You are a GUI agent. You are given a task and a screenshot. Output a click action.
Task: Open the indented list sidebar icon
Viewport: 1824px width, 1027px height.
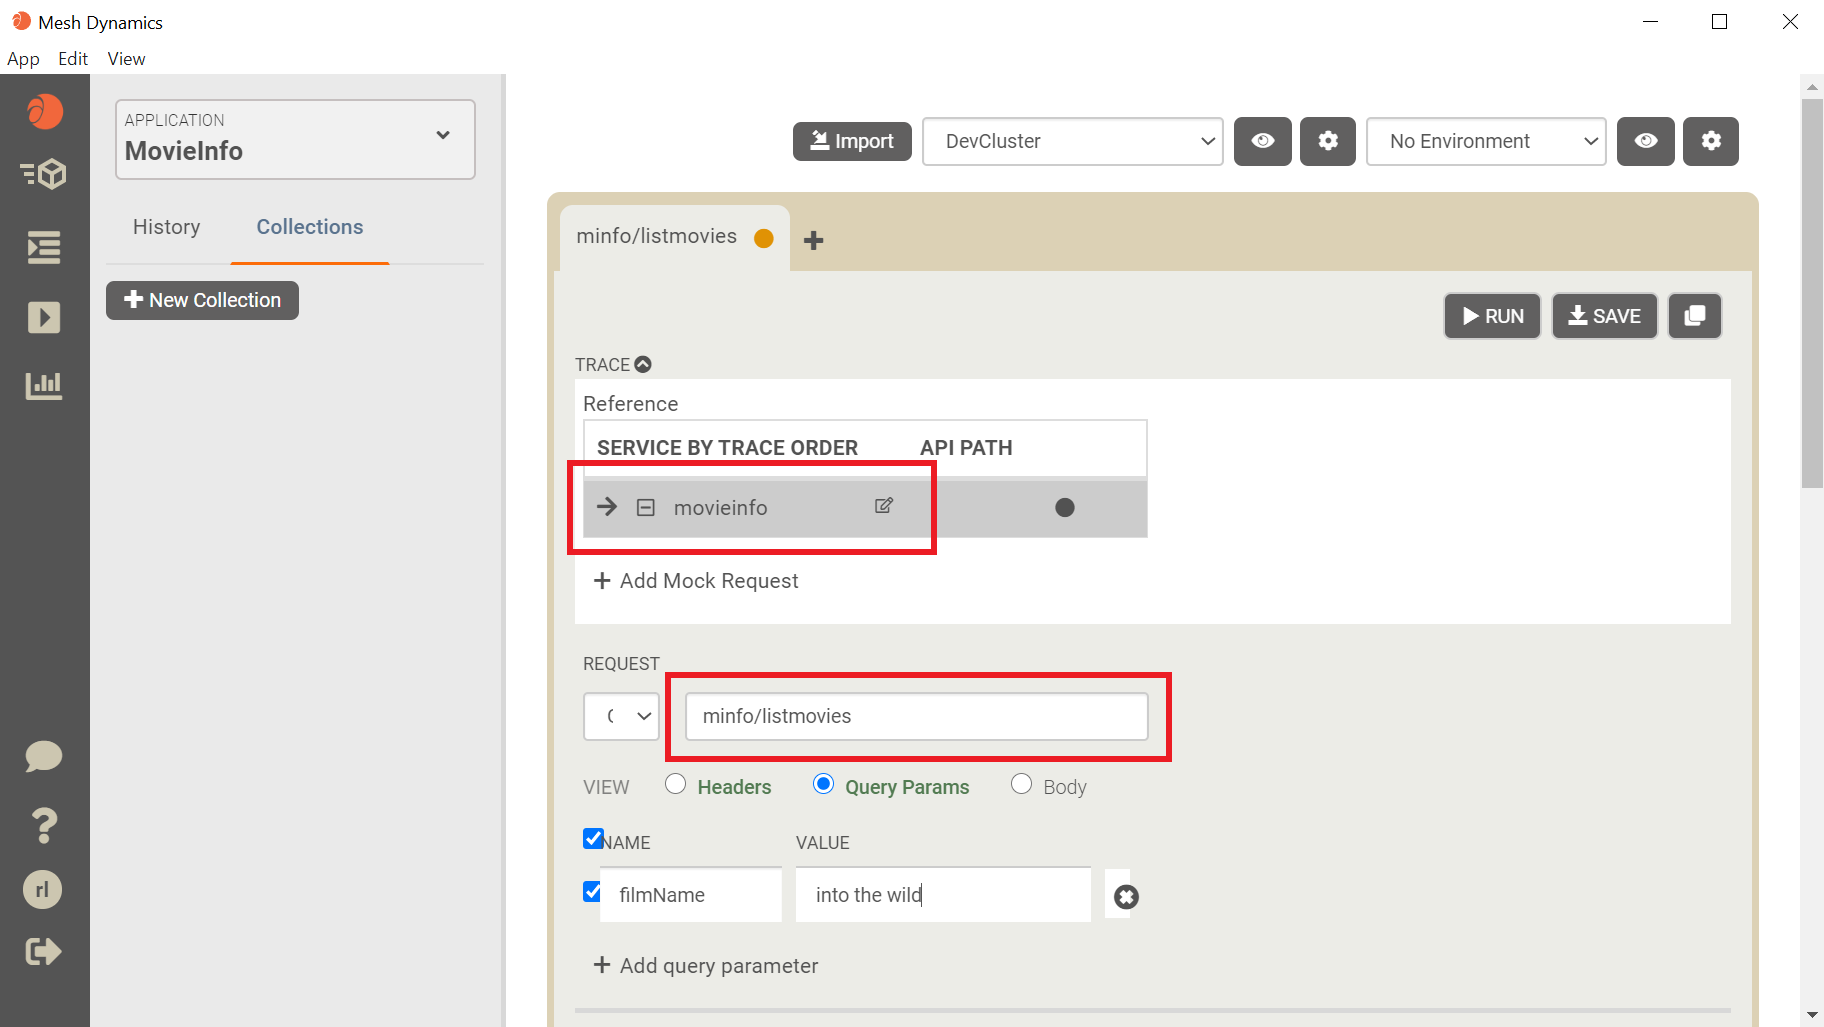tap(44, 247)
